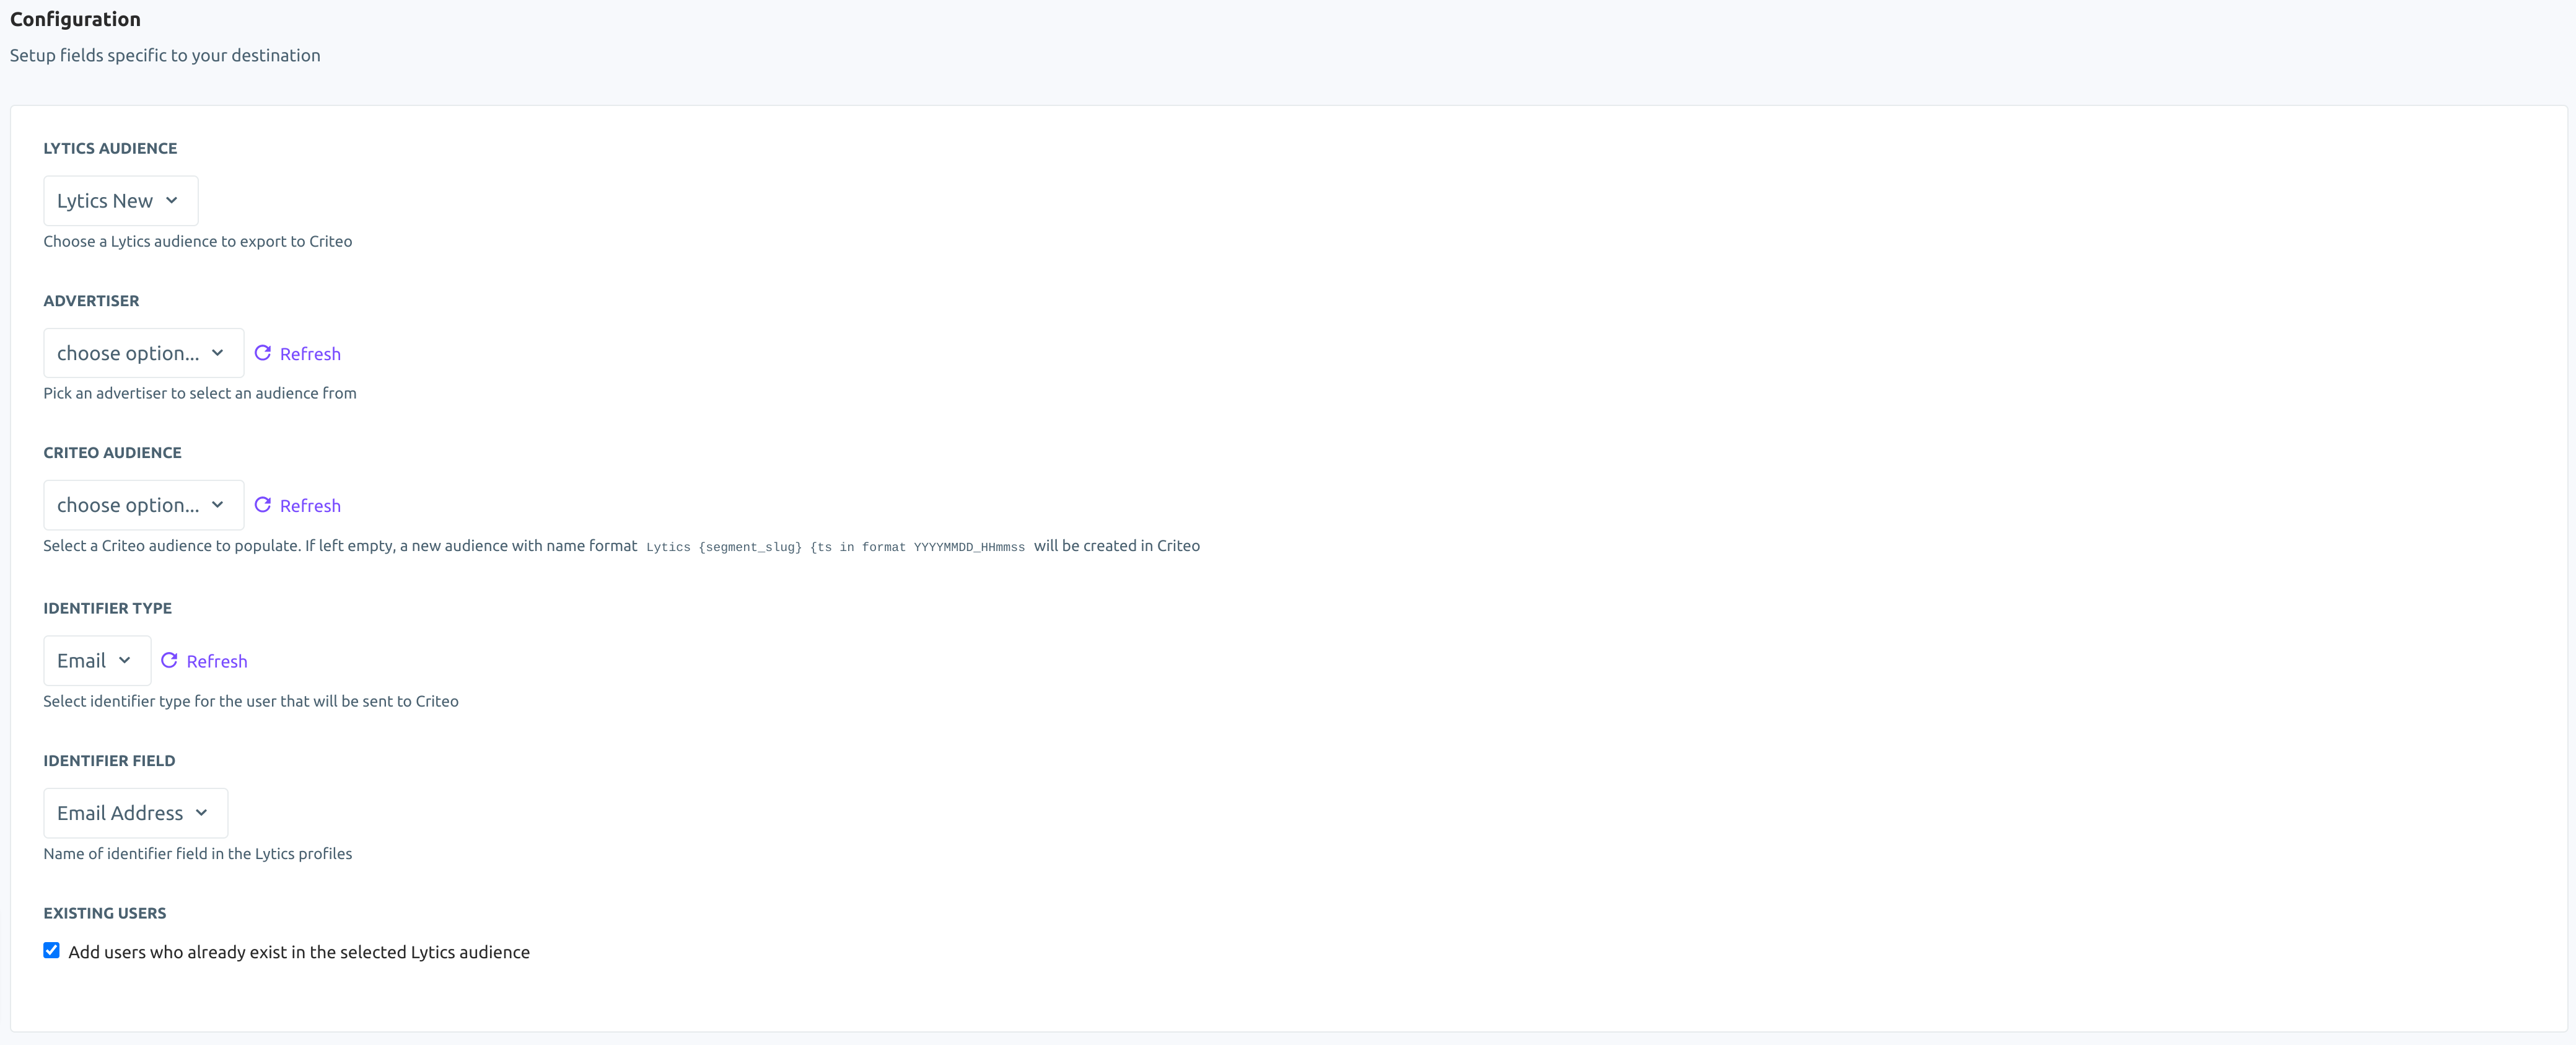Click the 'Name of identifier field' hint text
2576x1045 pixels.
click(x=198, y=854)
